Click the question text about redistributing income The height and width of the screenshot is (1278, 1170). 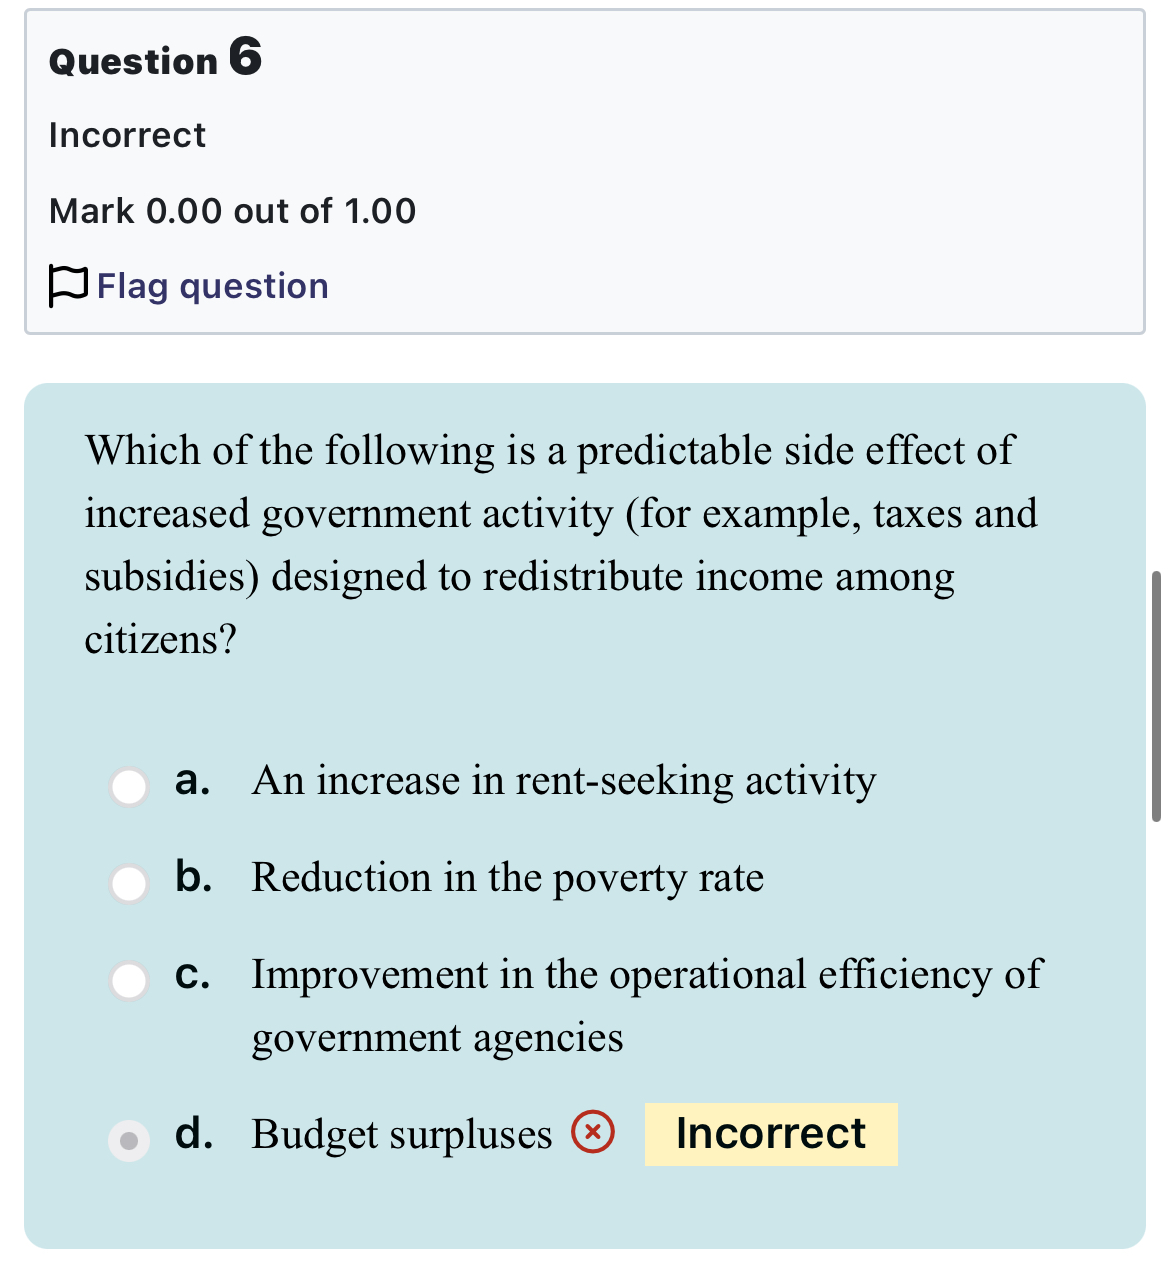(x=560, y=545)
